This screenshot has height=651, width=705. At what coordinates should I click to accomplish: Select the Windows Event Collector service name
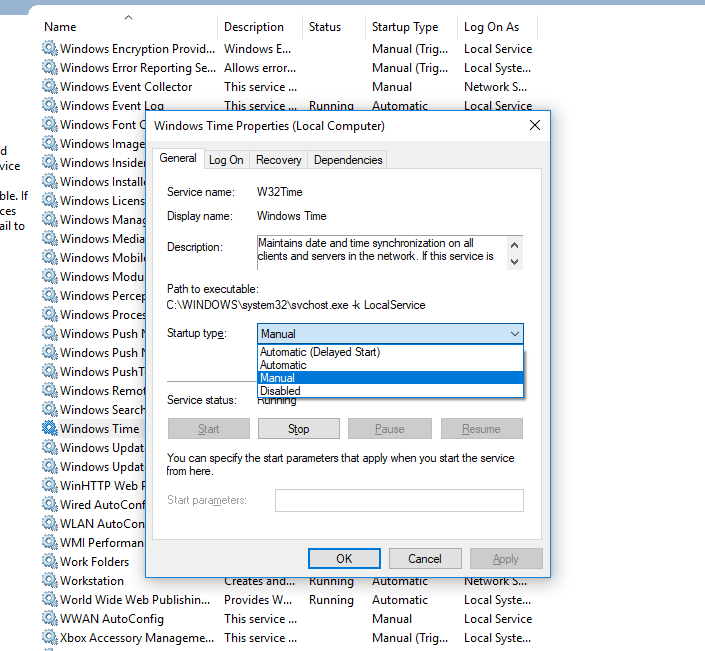(126, 87)
